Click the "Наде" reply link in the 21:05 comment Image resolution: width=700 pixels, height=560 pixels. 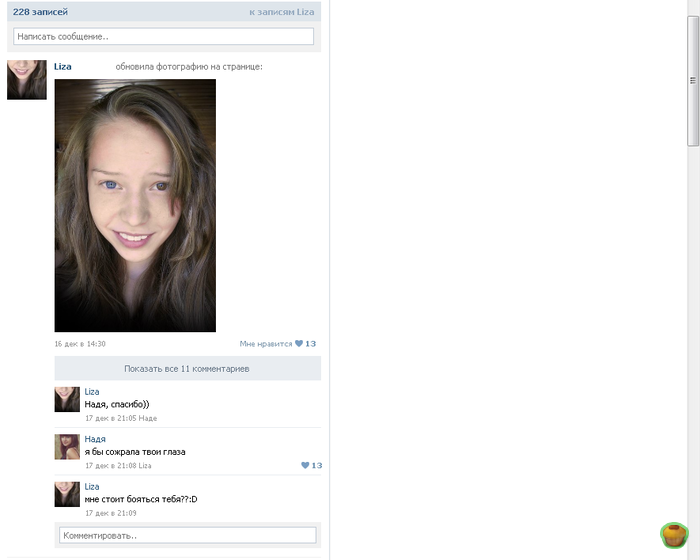[x=148, y=418]
